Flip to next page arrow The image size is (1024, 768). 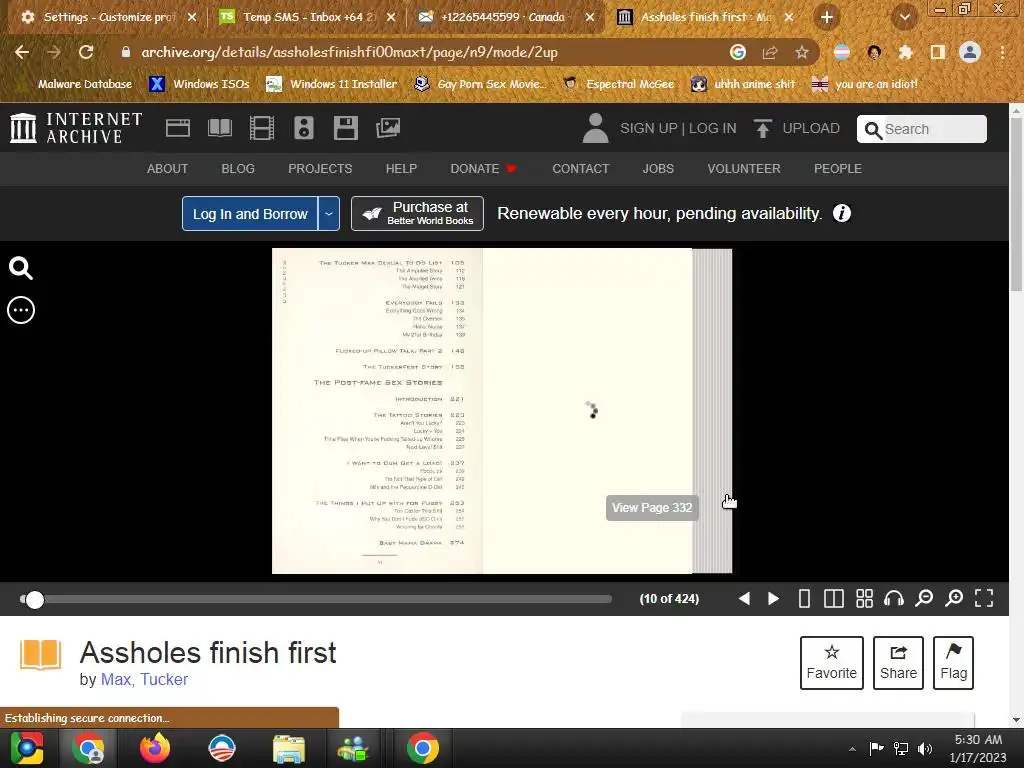click(773, 598)
